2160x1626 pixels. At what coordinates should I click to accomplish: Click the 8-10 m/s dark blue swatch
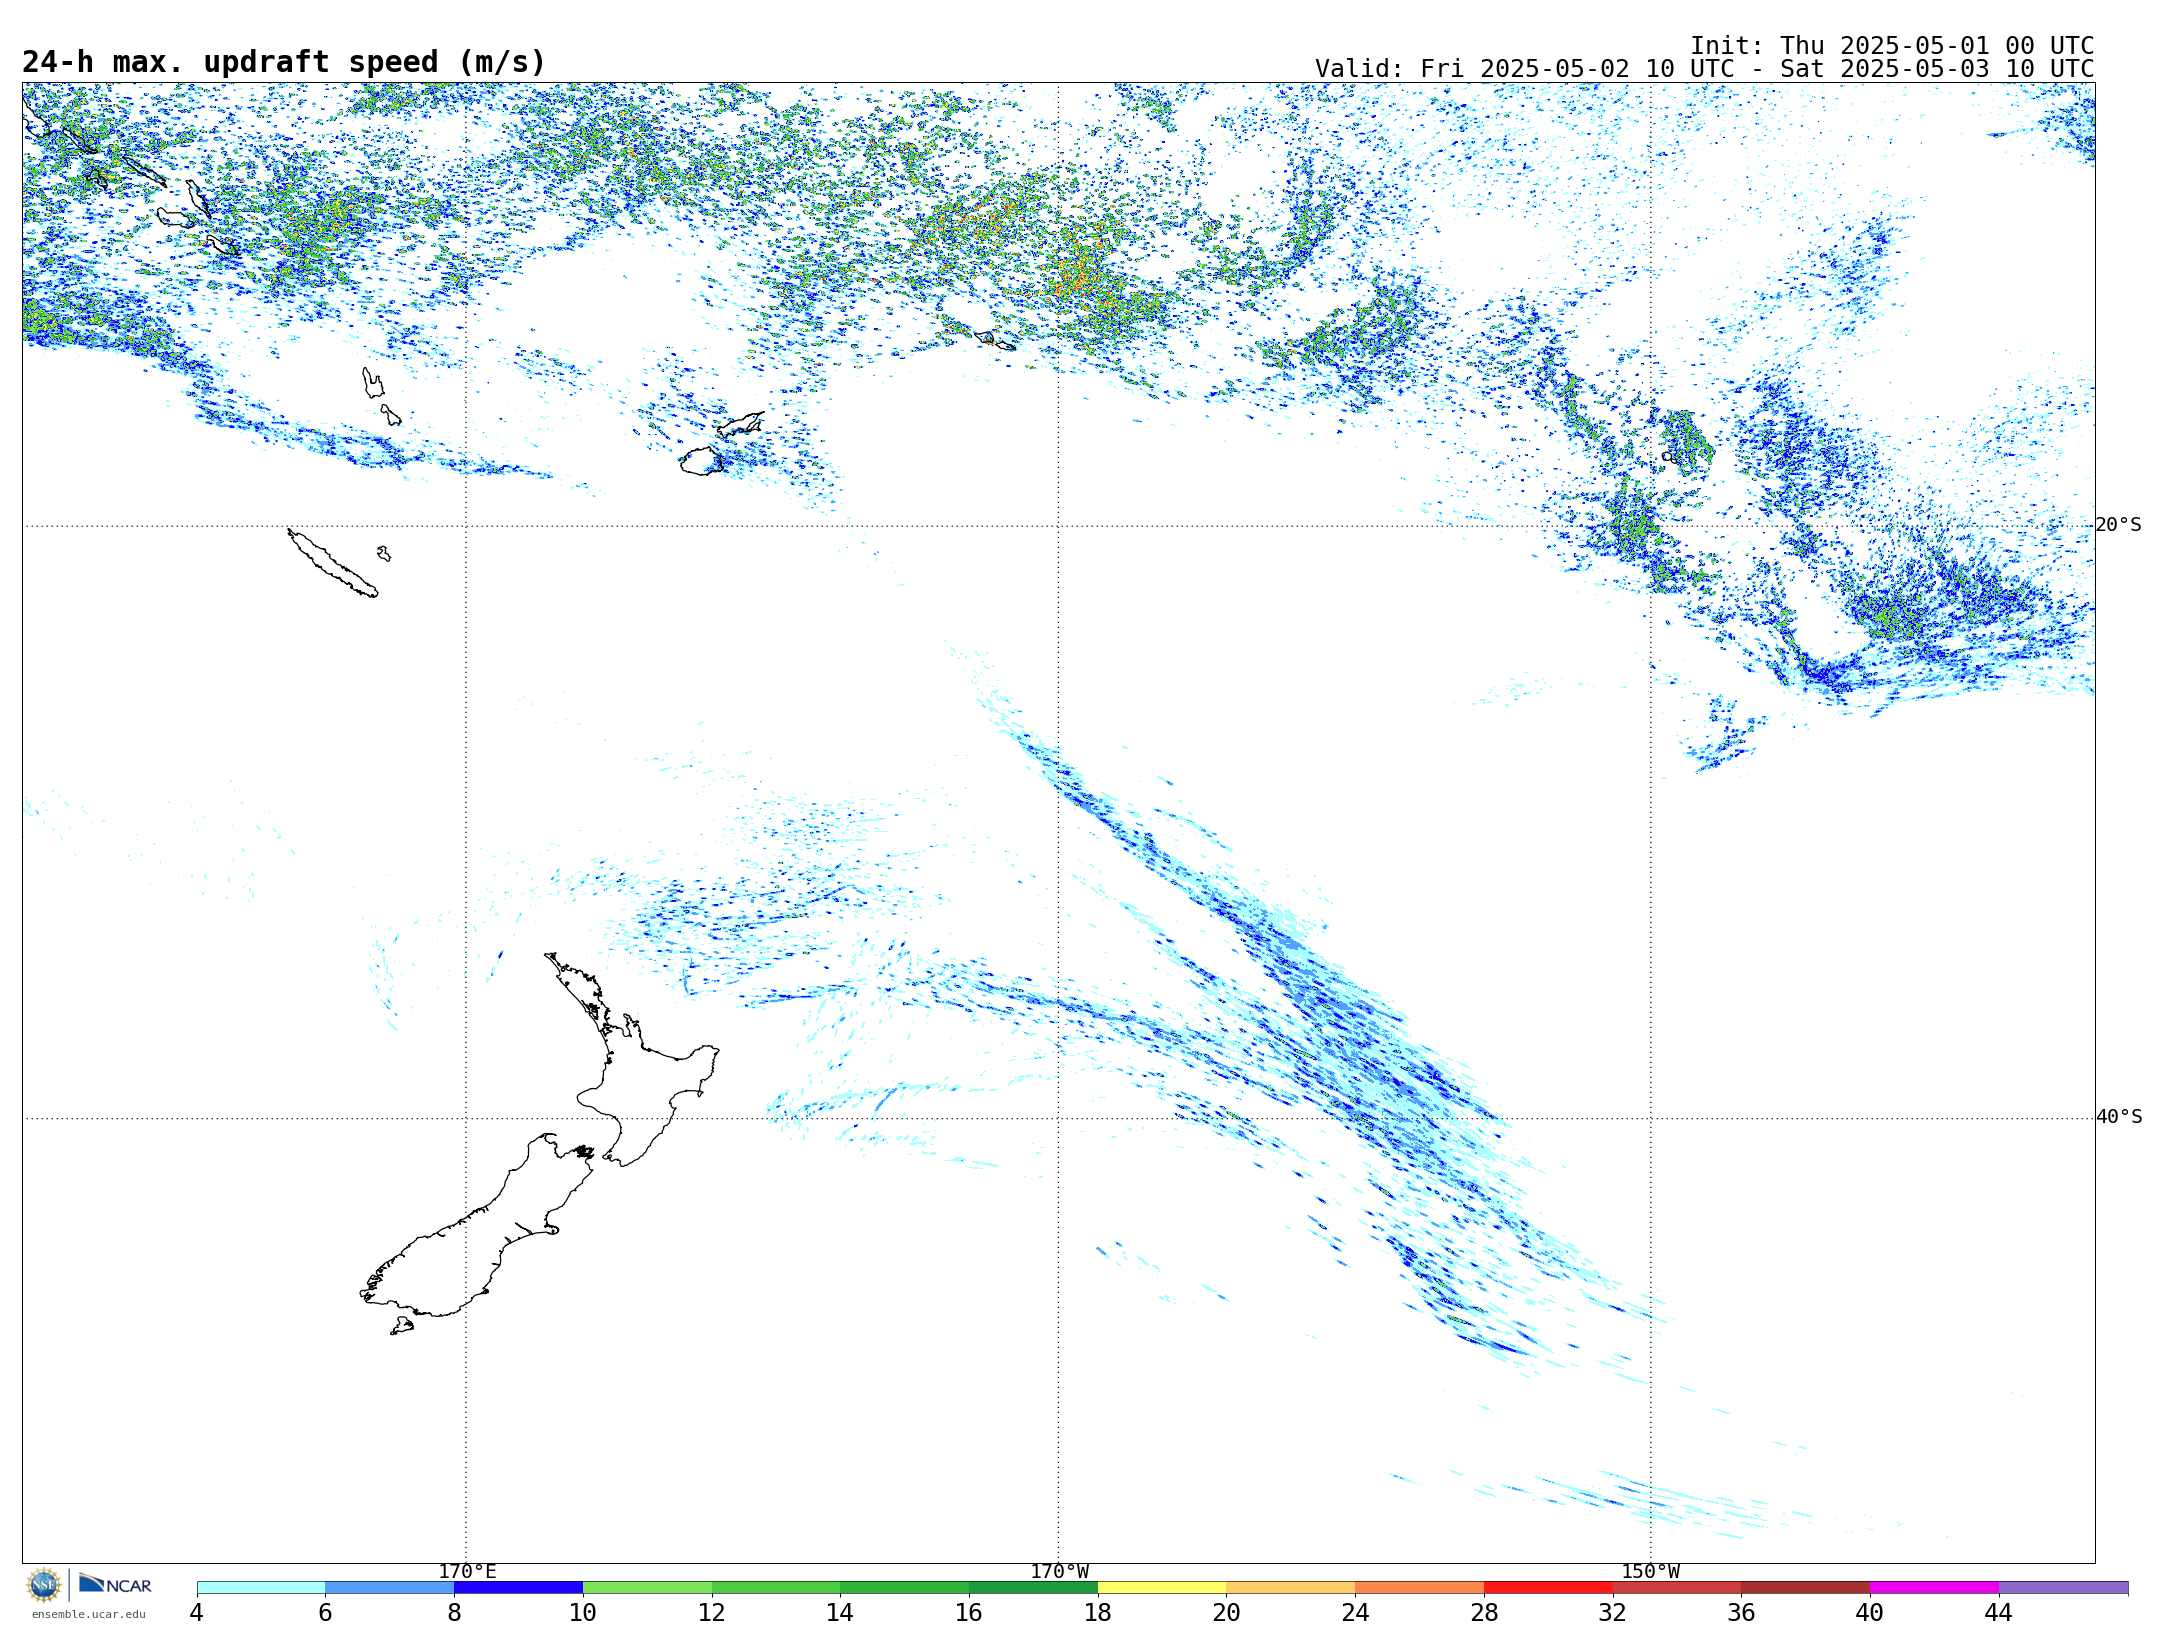(x=518, y=1588)
